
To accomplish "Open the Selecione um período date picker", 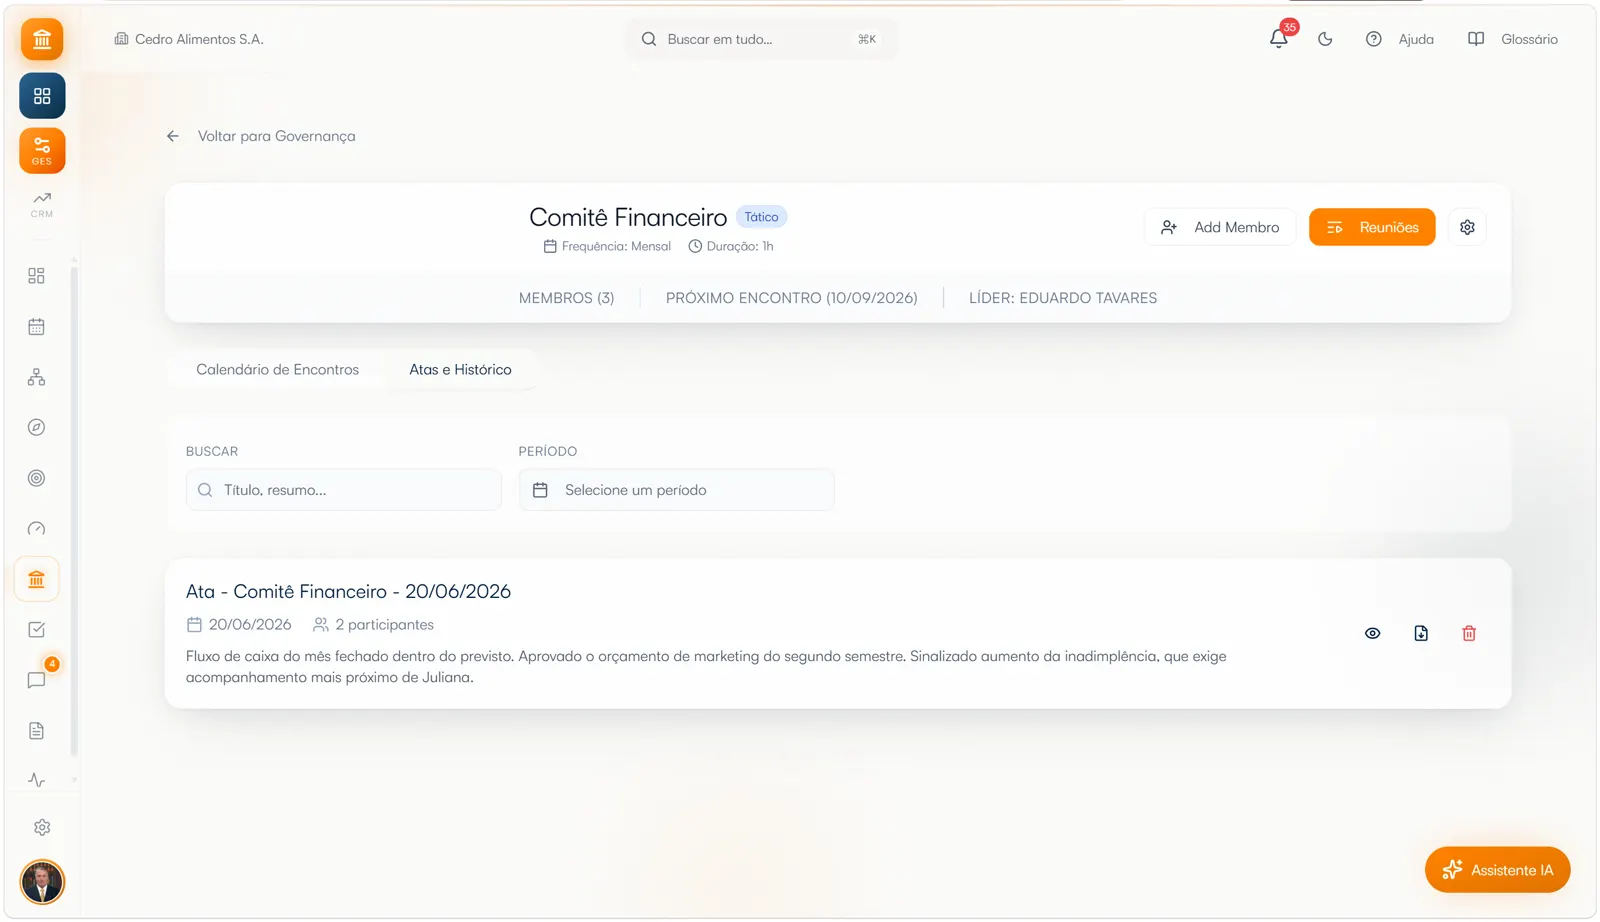I will [676, 490].
